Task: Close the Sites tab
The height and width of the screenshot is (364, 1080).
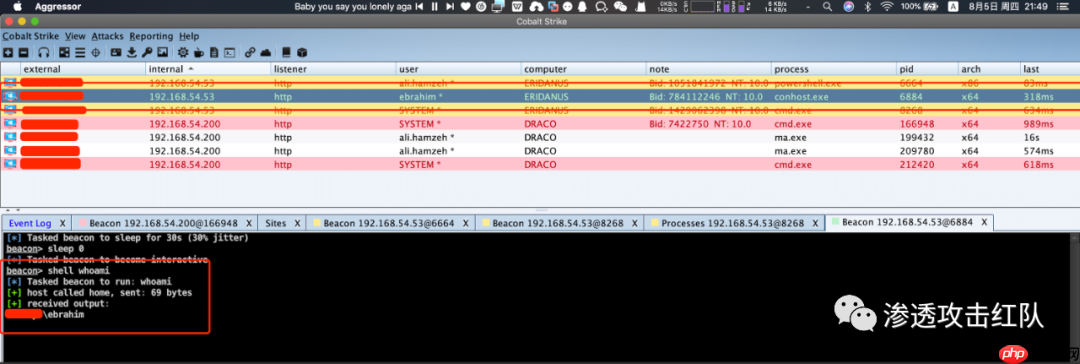Action: (x=298, y=223)
